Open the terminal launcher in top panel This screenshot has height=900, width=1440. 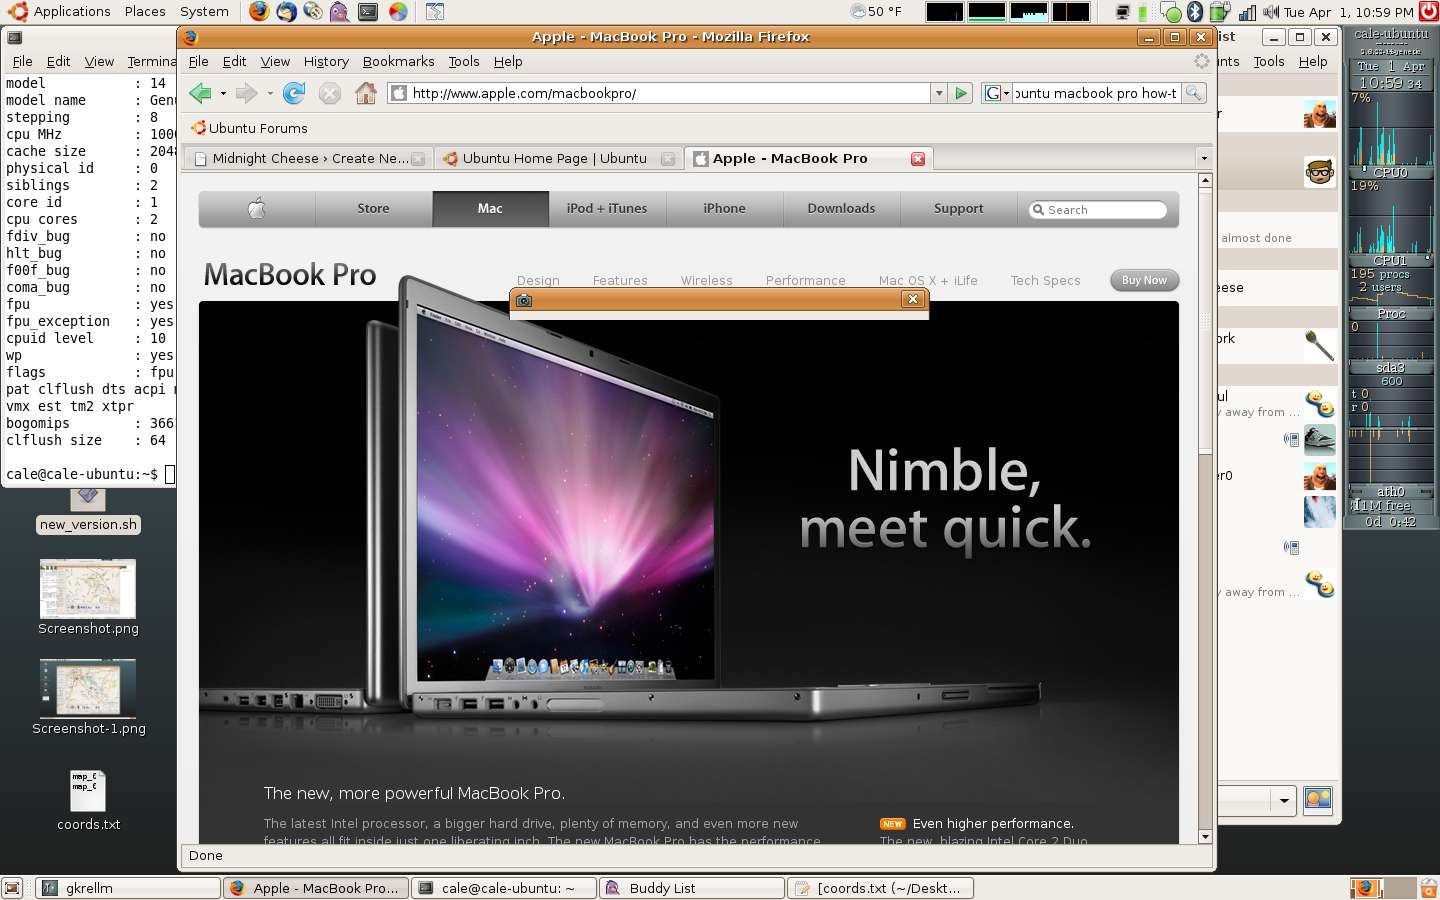click(368, 12)
